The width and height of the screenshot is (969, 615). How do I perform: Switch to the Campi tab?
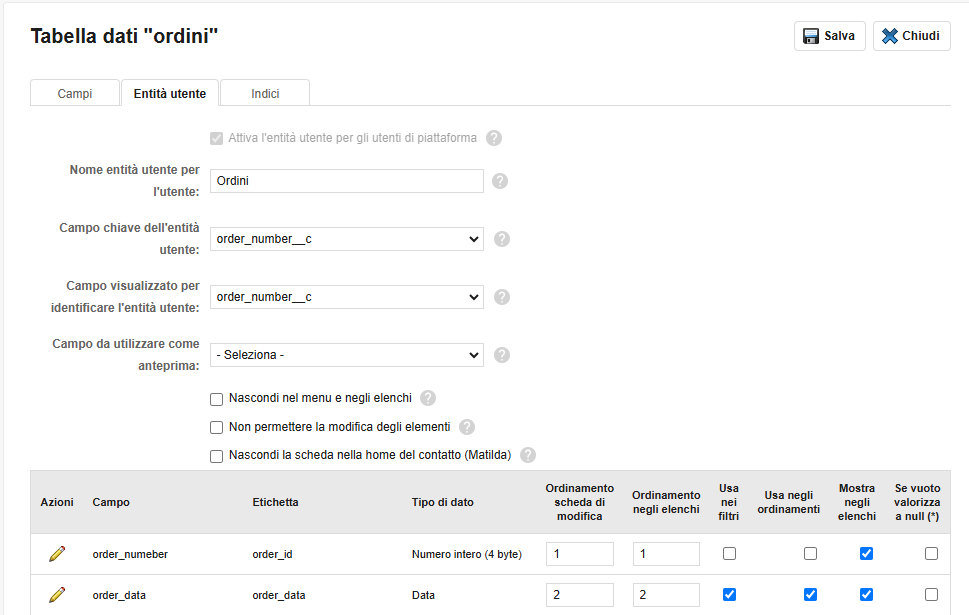(75, 93)
